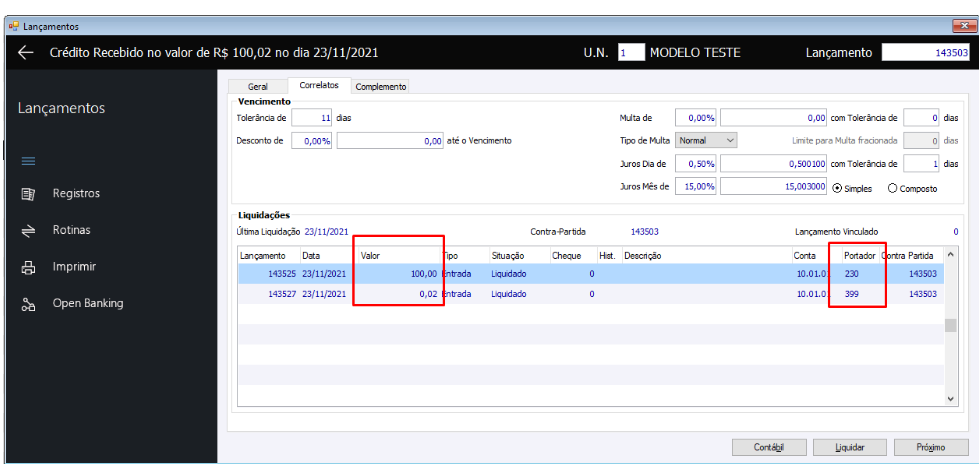Click the Registros icon in sidebar
Screen dimensions: 979x464
click(28, 194)
